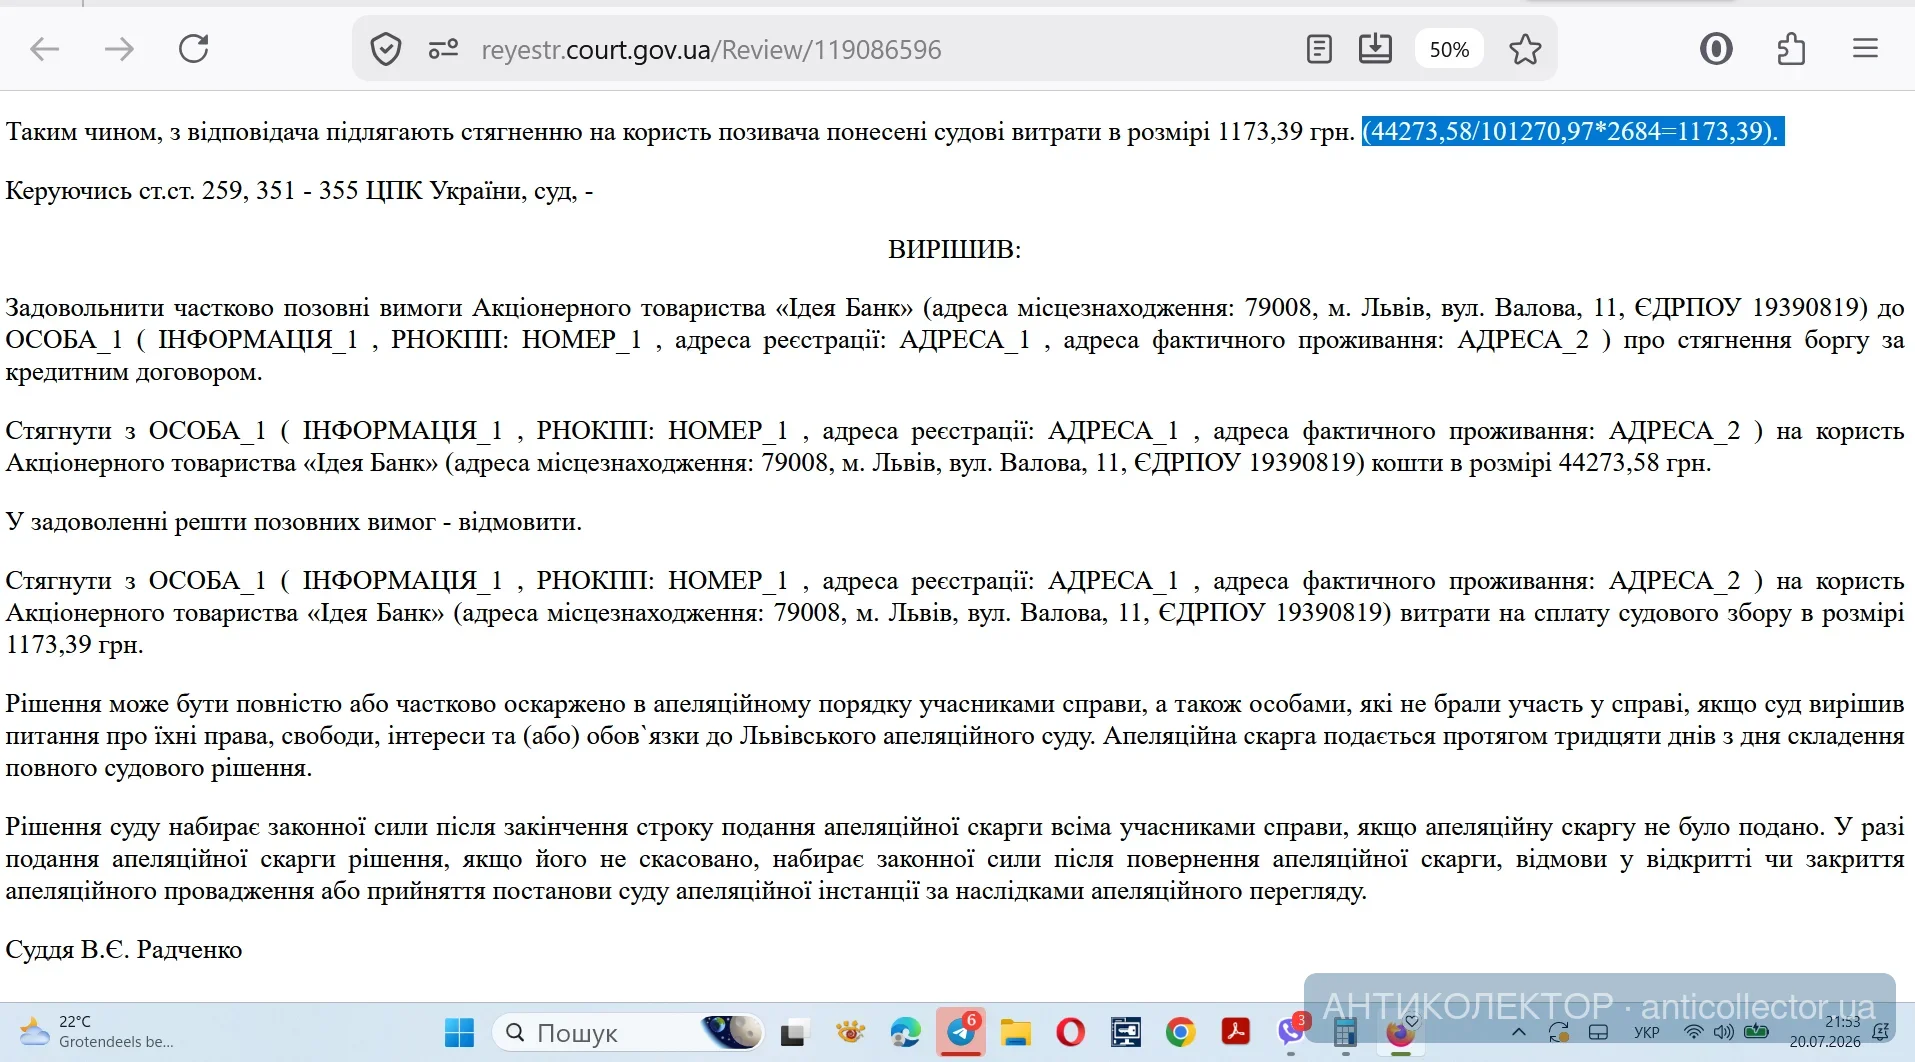
Task: Open the Windows Start menu
Action: [x=459, y=1032]
